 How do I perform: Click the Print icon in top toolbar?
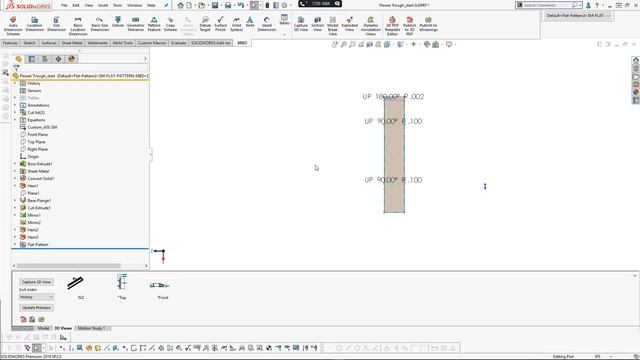(228, 5)
